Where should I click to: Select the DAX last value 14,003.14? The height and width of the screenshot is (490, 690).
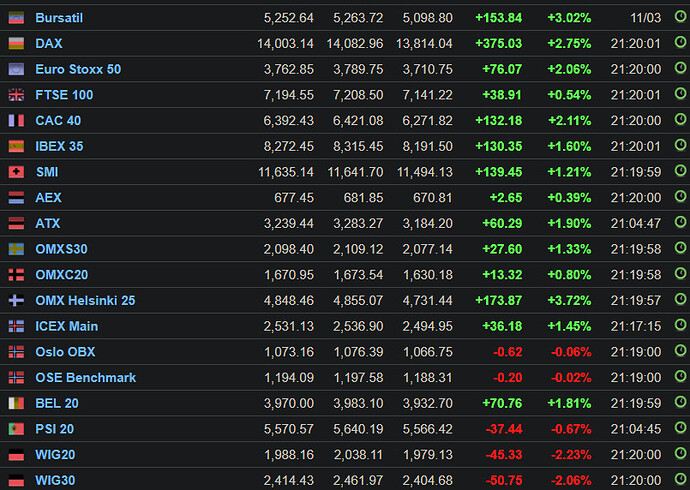[285, 44]
